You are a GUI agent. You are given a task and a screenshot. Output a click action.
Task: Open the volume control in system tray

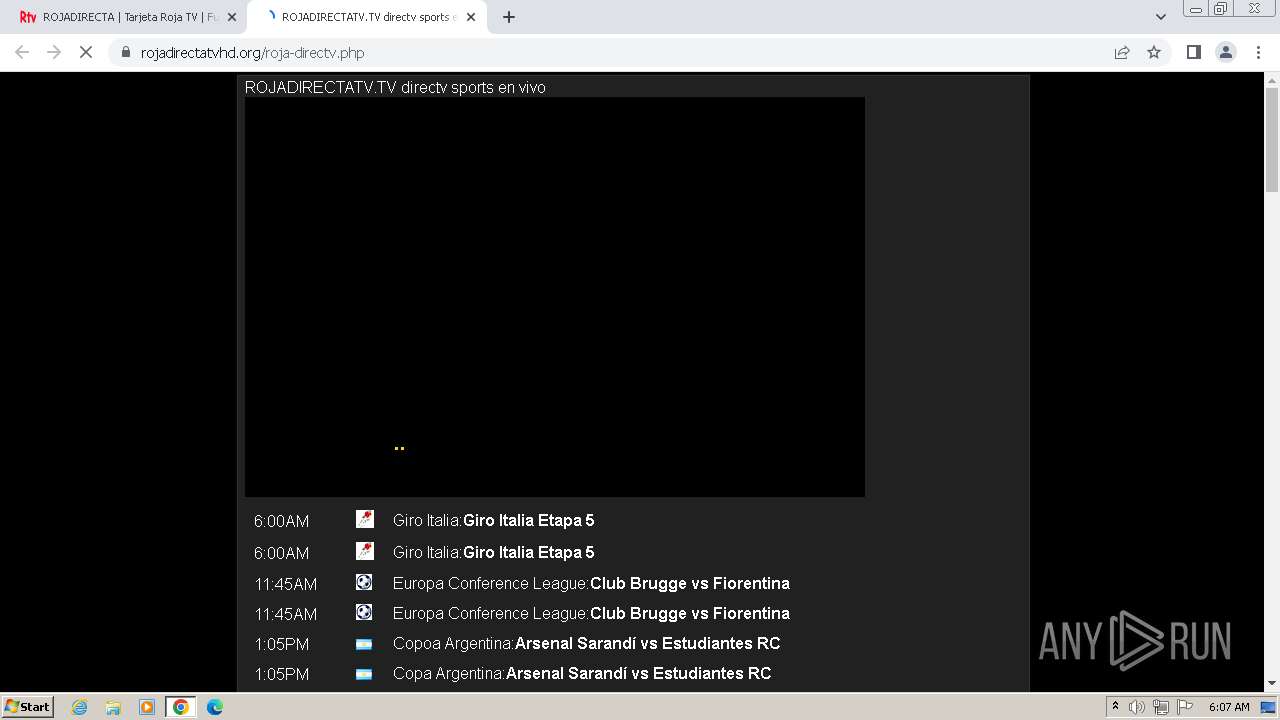1136,707
